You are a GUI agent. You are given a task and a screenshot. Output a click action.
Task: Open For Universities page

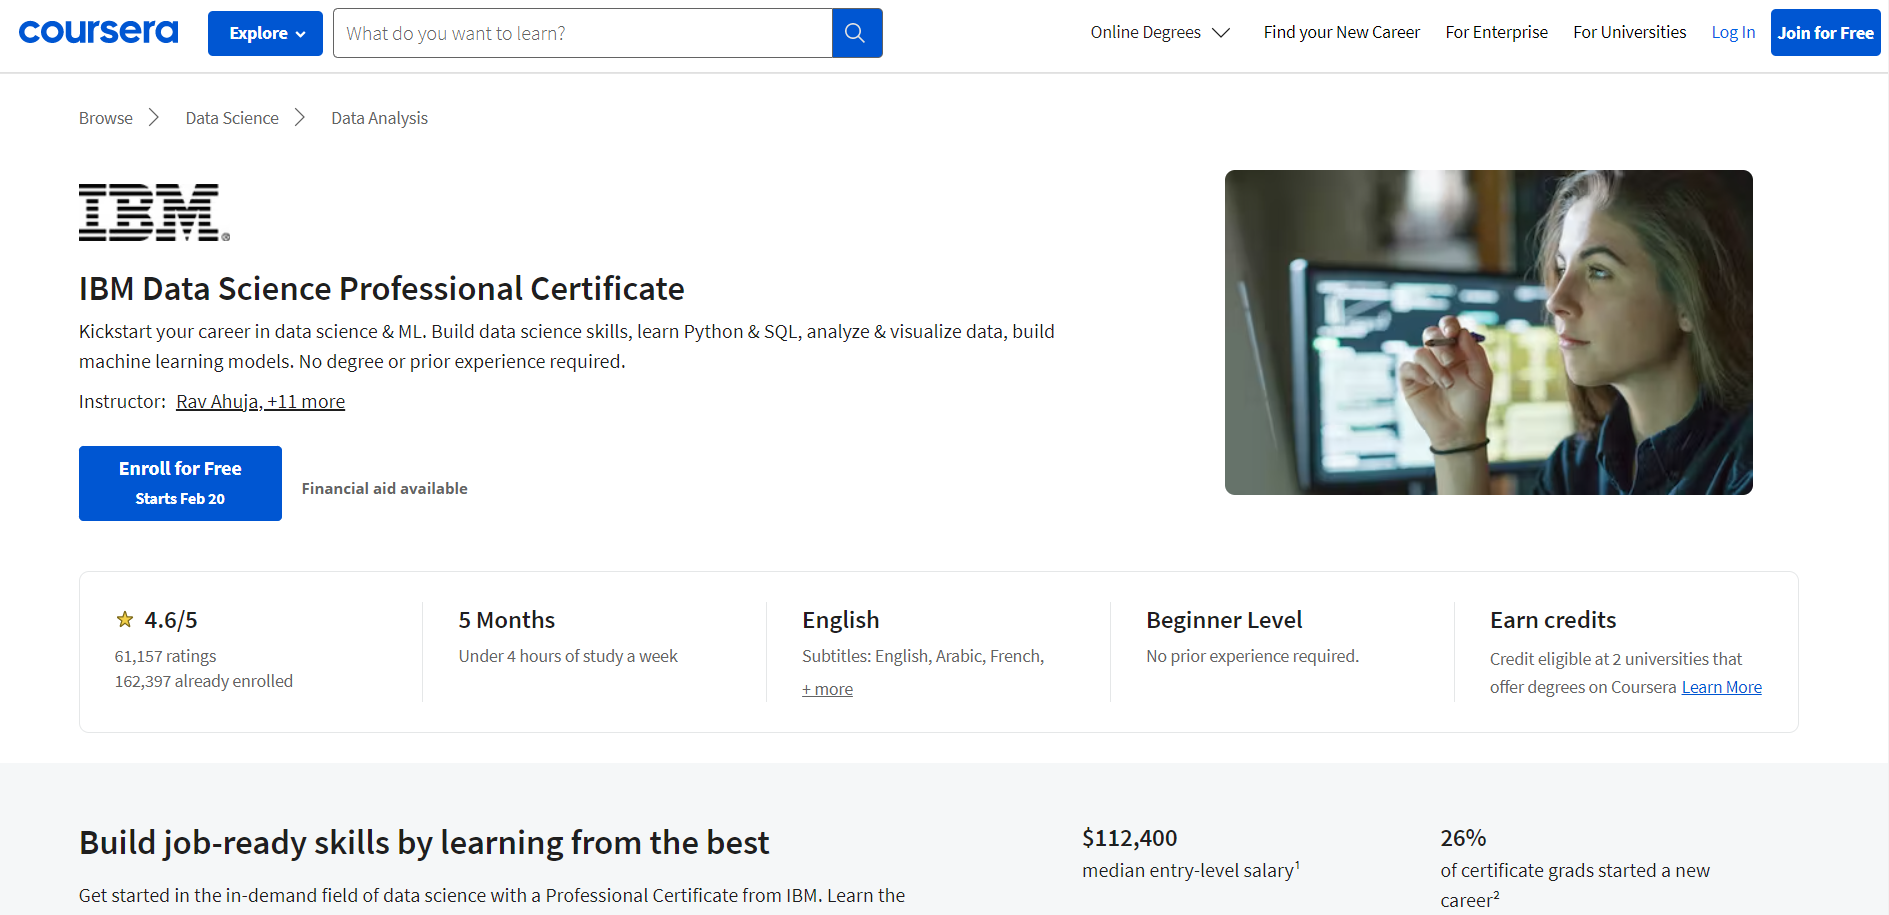(x=1629, y=32)
